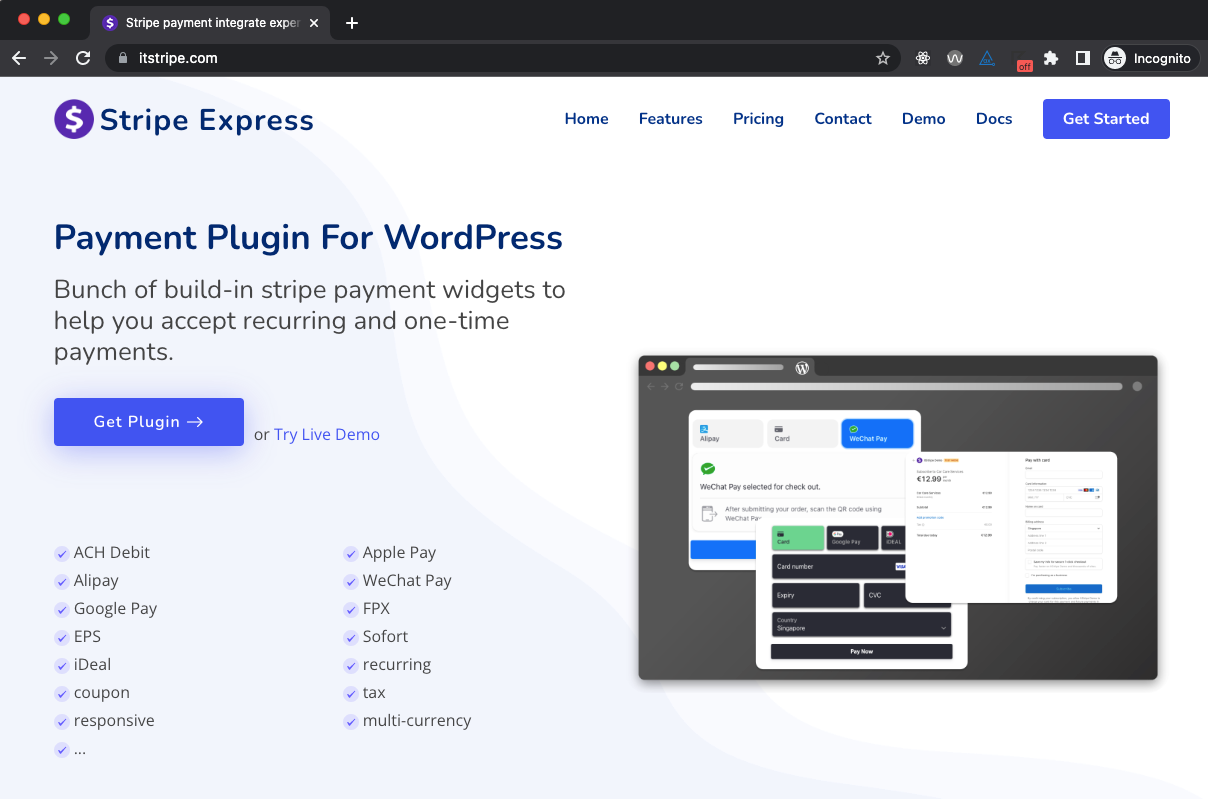Go to the Docs navigation link
Image resolution: width=1208 pixels, height=799 pixels.
click(x=993, y=119)
